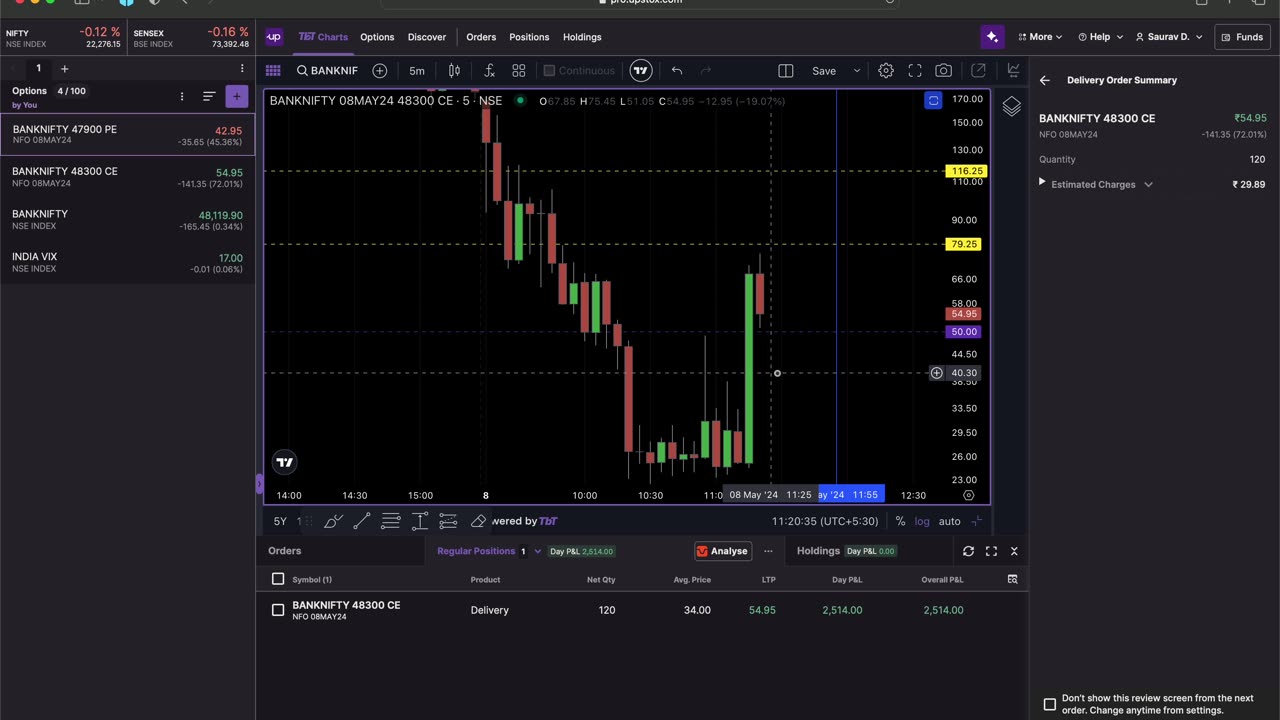Toggle auto scale
Viewport: 1280px width, 720px height.
(950, 521)
